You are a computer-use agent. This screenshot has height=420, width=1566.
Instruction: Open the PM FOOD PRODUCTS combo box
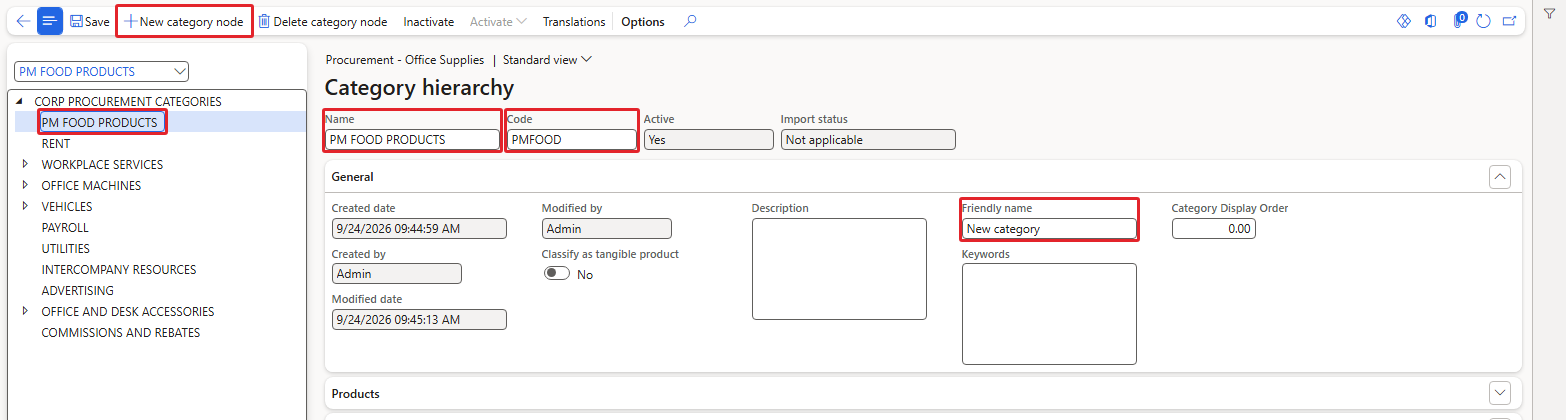[x=102, y=71]
